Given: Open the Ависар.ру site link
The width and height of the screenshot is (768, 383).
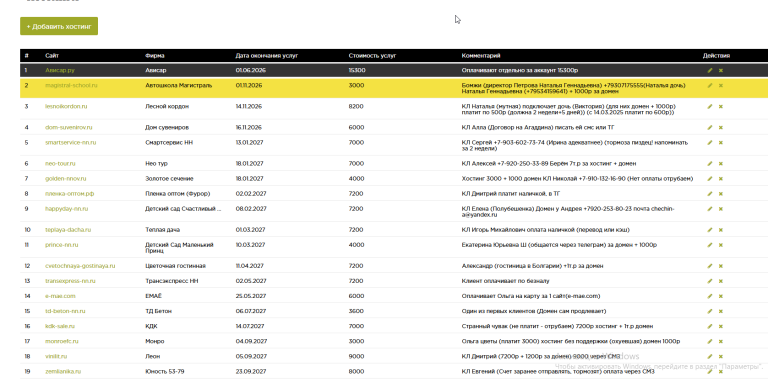Looking at the screenshot, I should (60, 71).
